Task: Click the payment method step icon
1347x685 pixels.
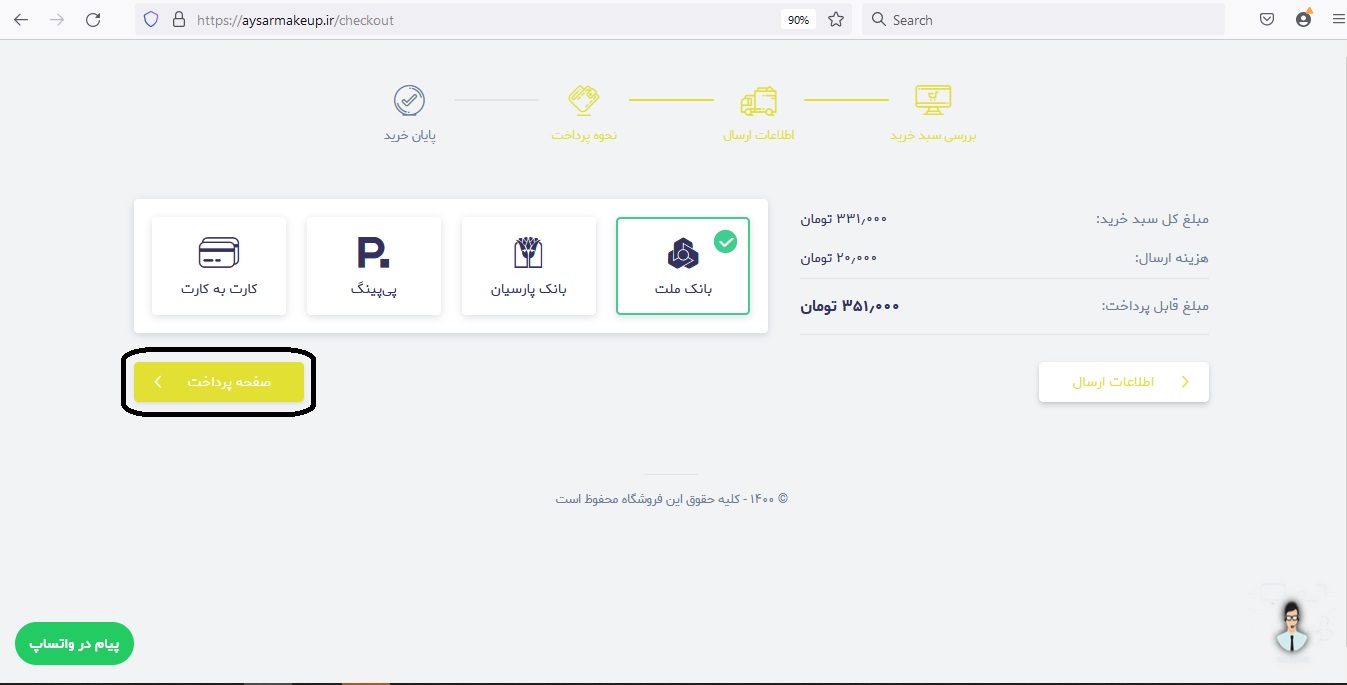Action: (x=584, y=100)
